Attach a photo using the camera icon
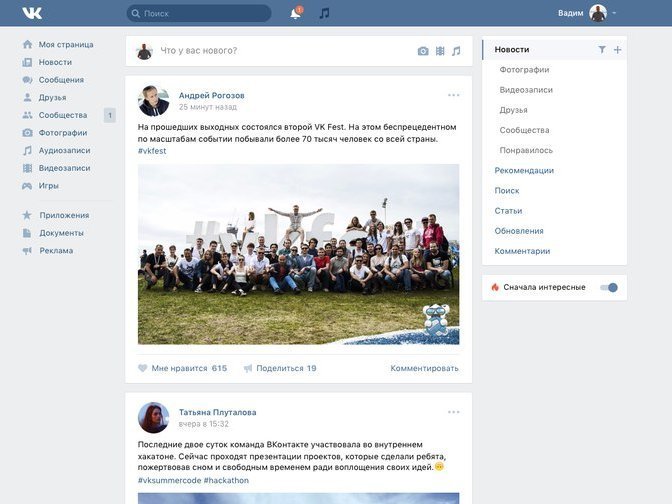Screen dimensions: 672x504 [x=423, y=51]
